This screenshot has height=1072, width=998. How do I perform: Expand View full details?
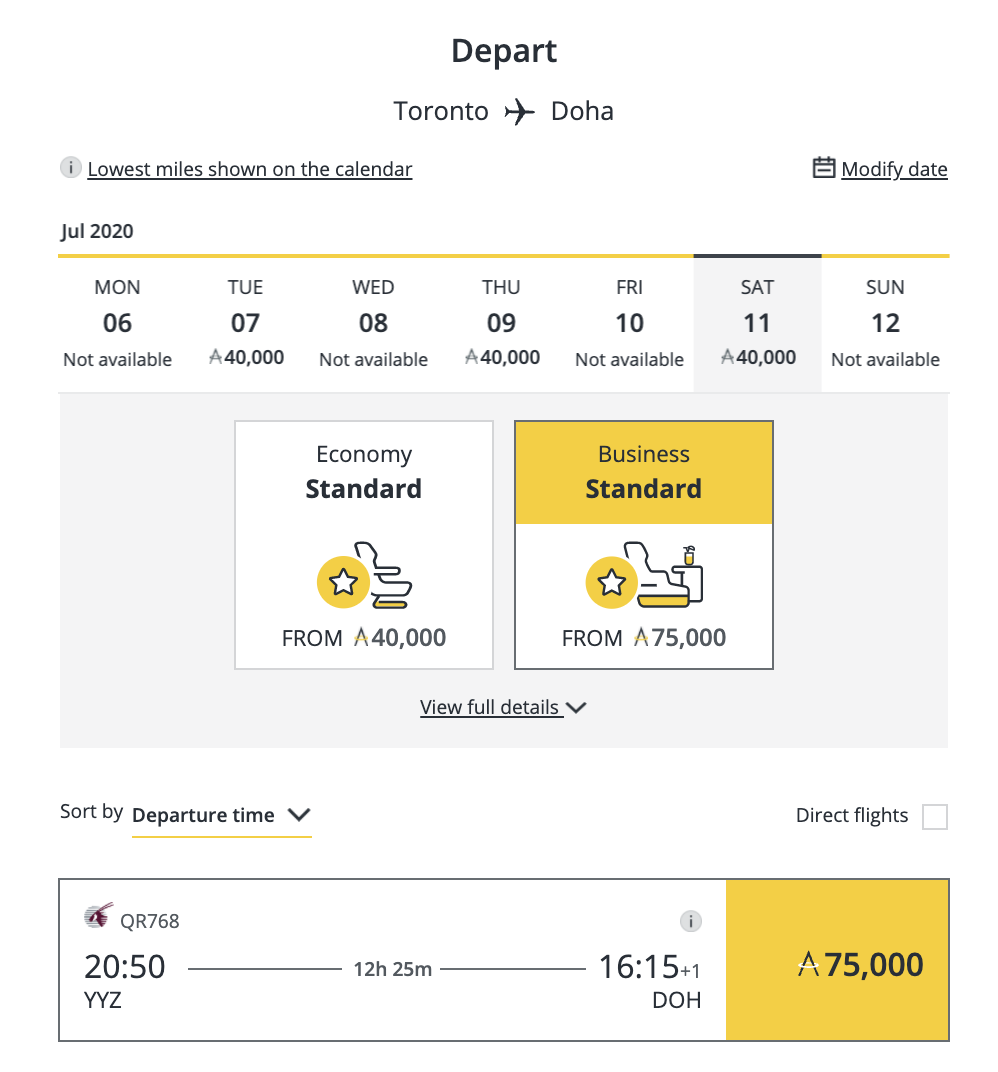[x=490, y=707]
